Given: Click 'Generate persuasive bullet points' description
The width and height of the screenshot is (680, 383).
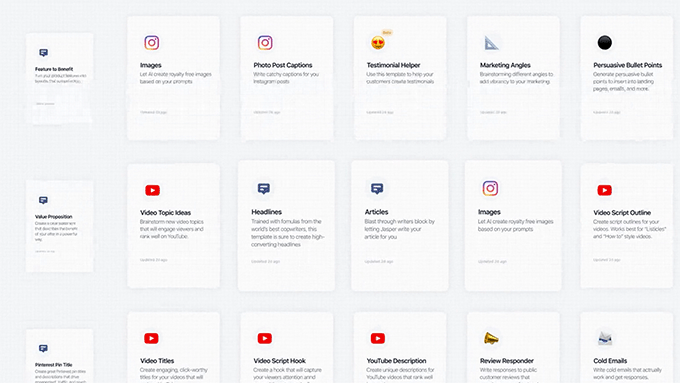Looking at the screenshot, I should pos(623,81).
